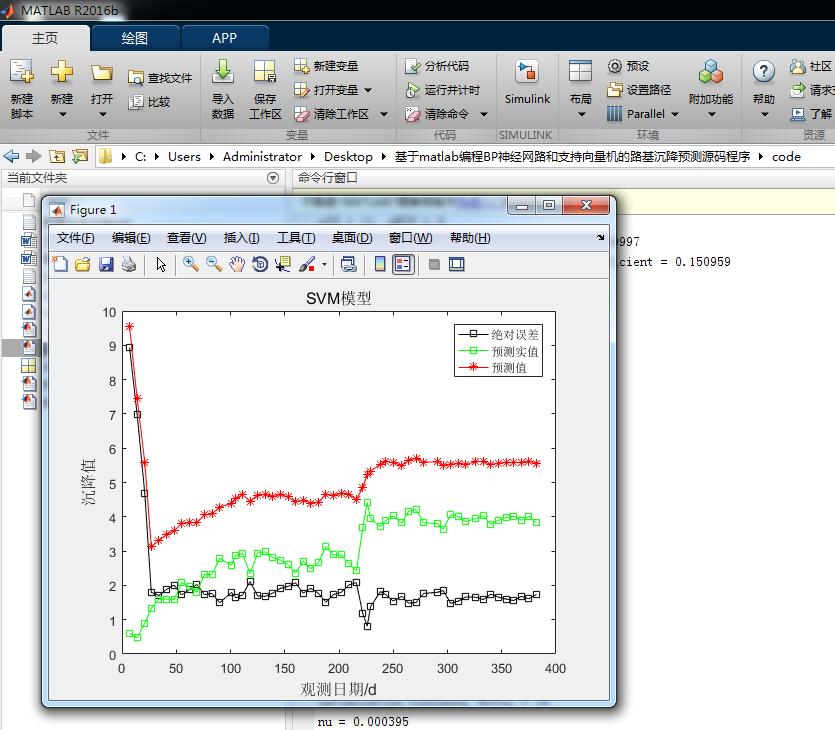Click the 帮助 question mark icon
Screen dimensions: 835x730
(x=764, y=71)
